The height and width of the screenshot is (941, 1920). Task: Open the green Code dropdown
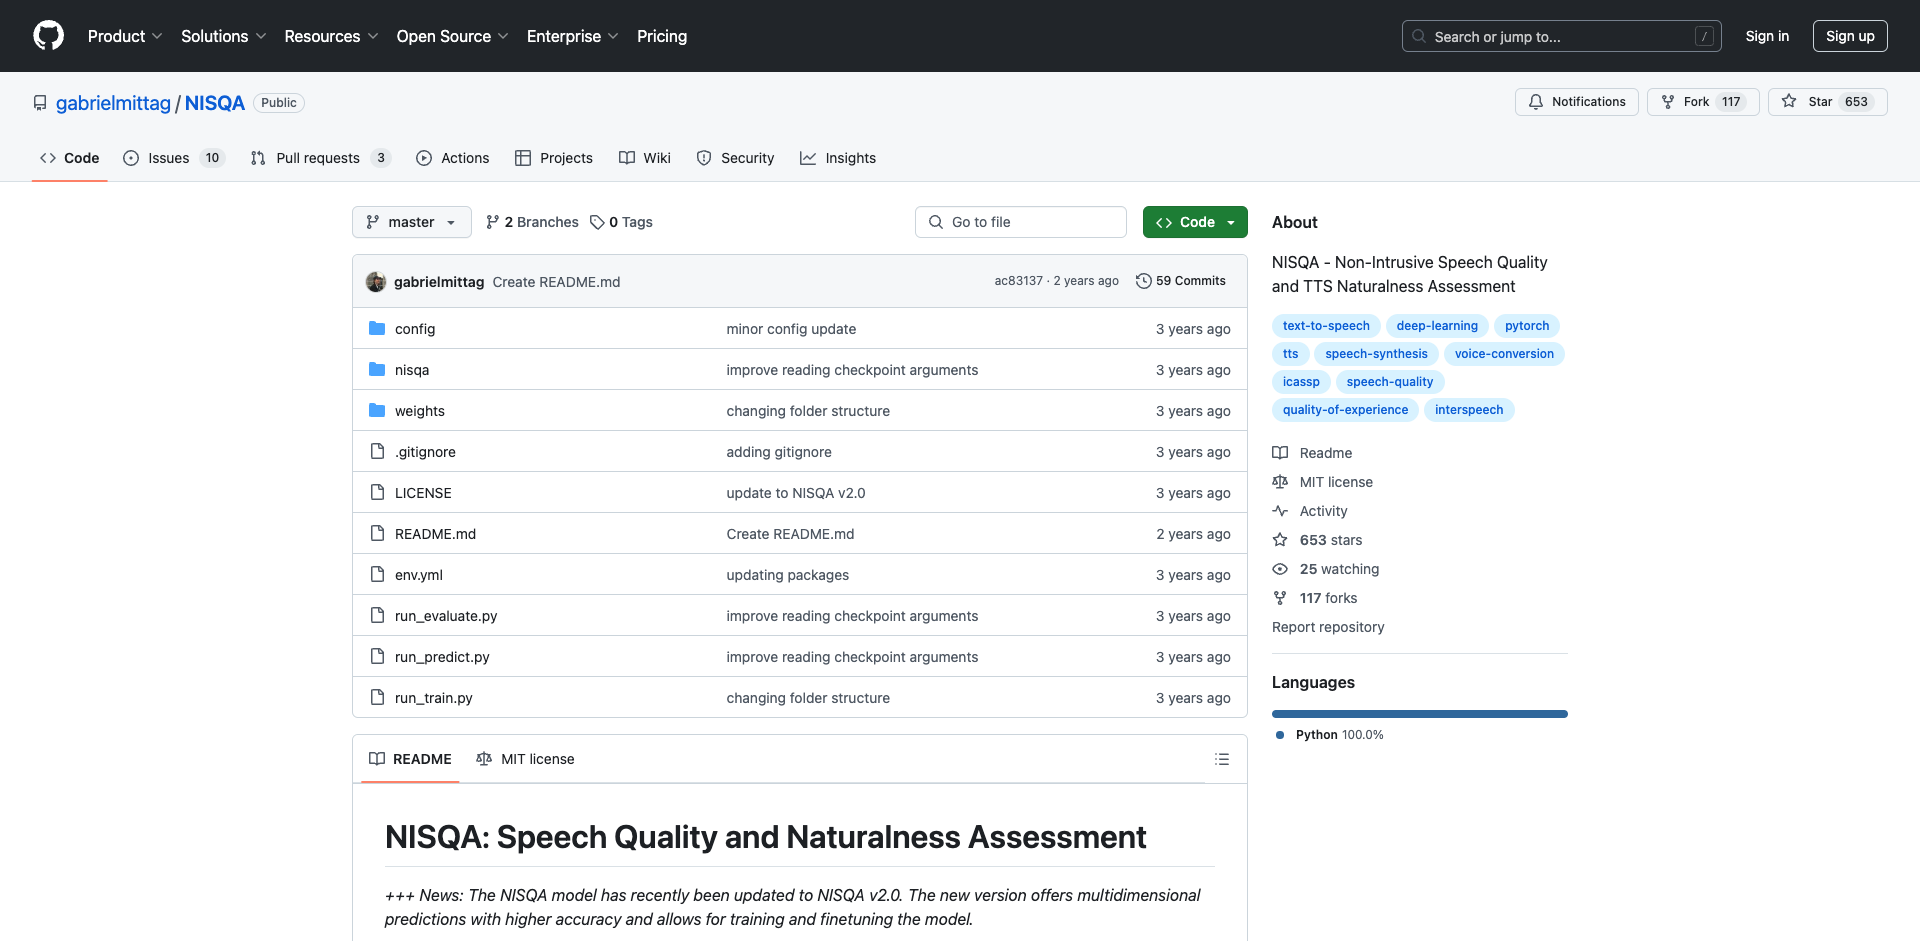click(x=1195, y=222)
